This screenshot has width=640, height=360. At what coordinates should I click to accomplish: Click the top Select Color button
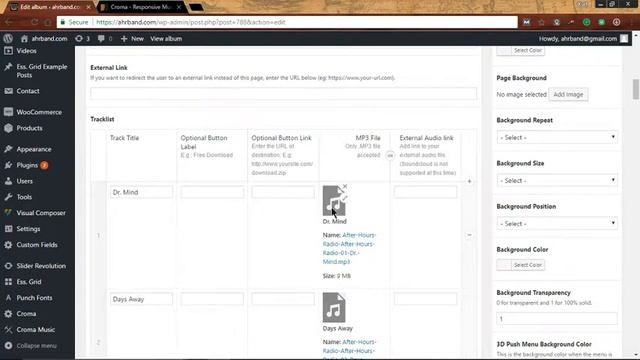click(521, 50)
